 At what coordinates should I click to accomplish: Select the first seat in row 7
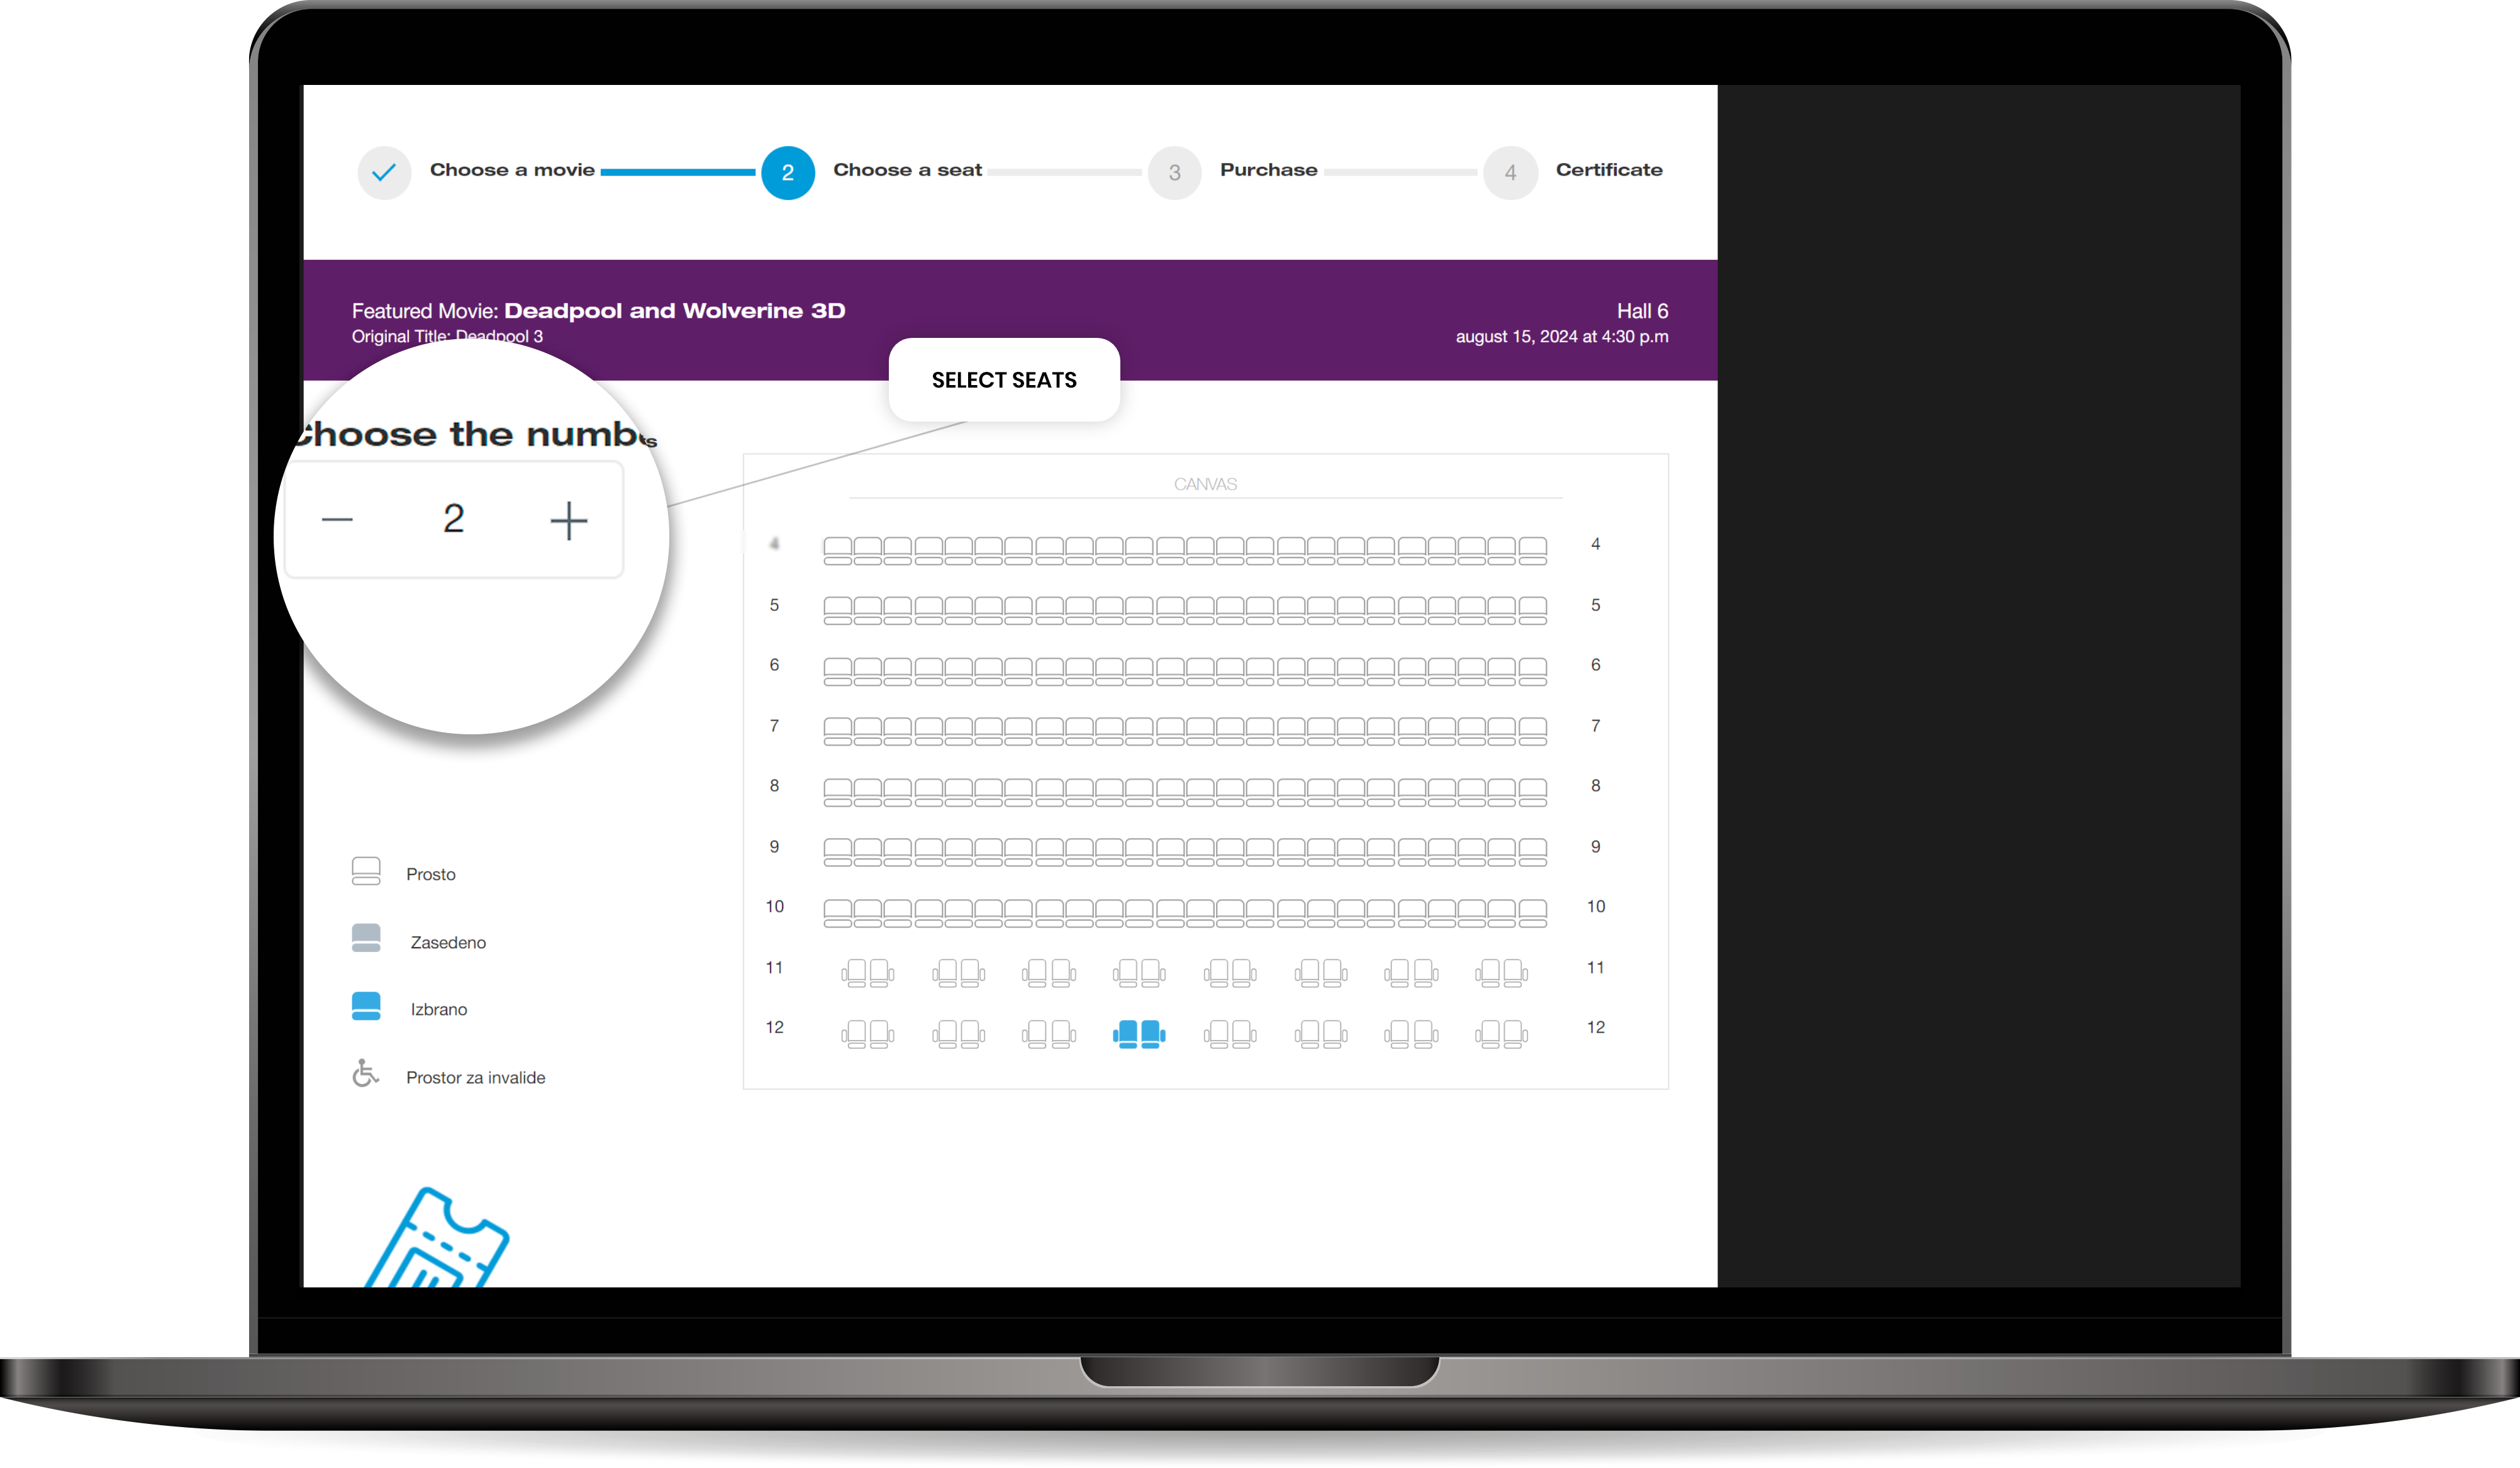click(837, 731)
